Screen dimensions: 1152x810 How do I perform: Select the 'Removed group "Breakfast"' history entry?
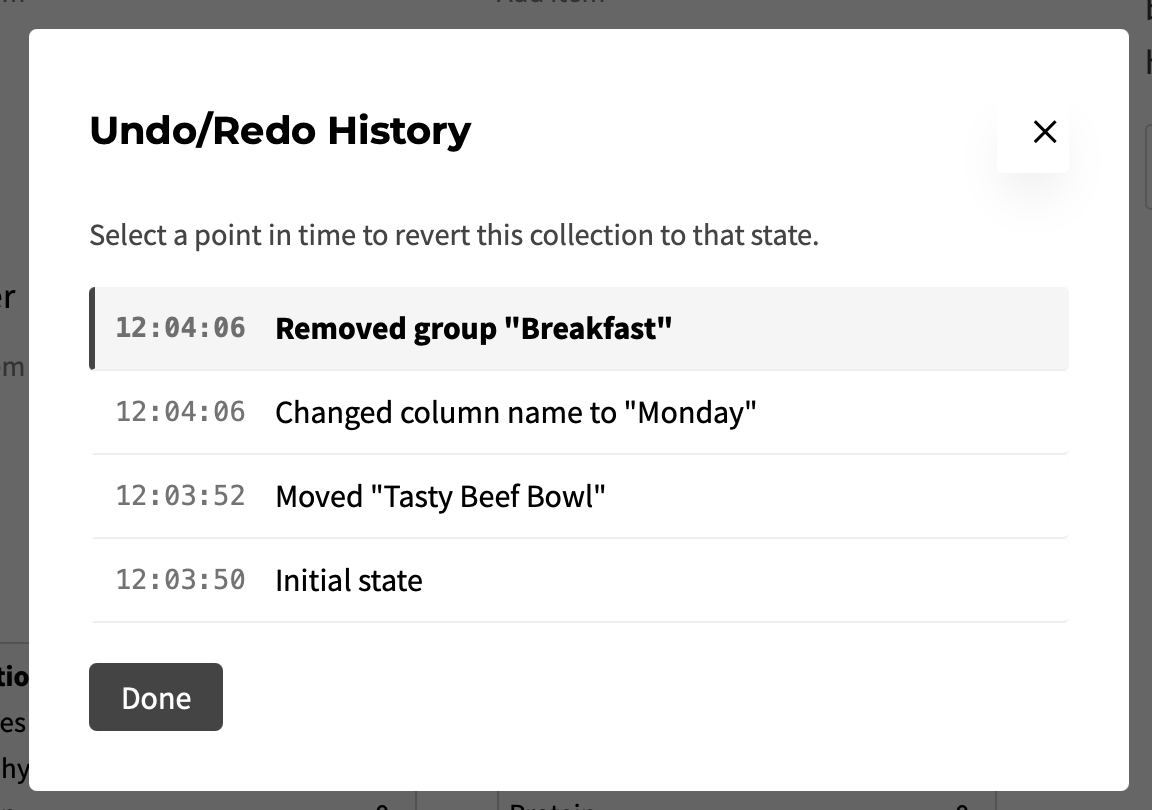tap(473, 328)
